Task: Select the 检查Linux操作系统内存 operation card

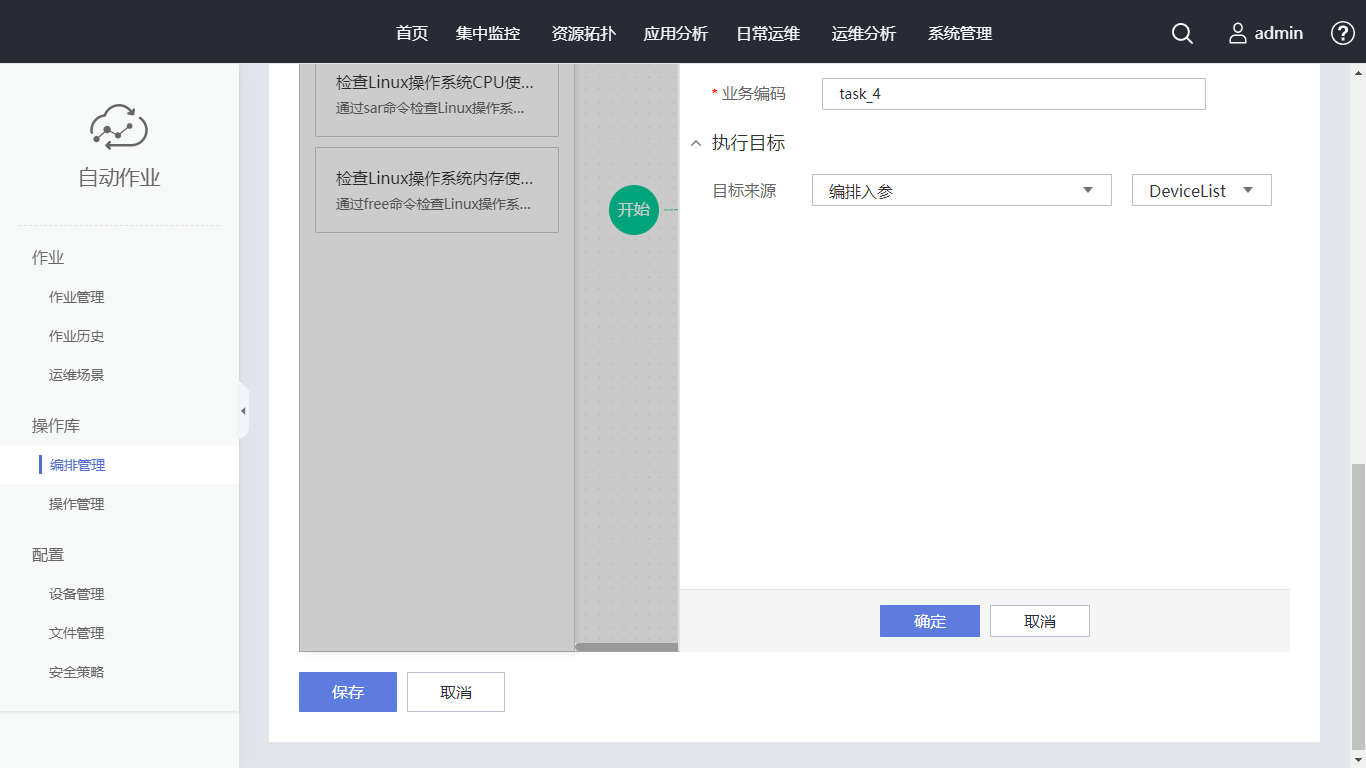Action: pos(436,190)
